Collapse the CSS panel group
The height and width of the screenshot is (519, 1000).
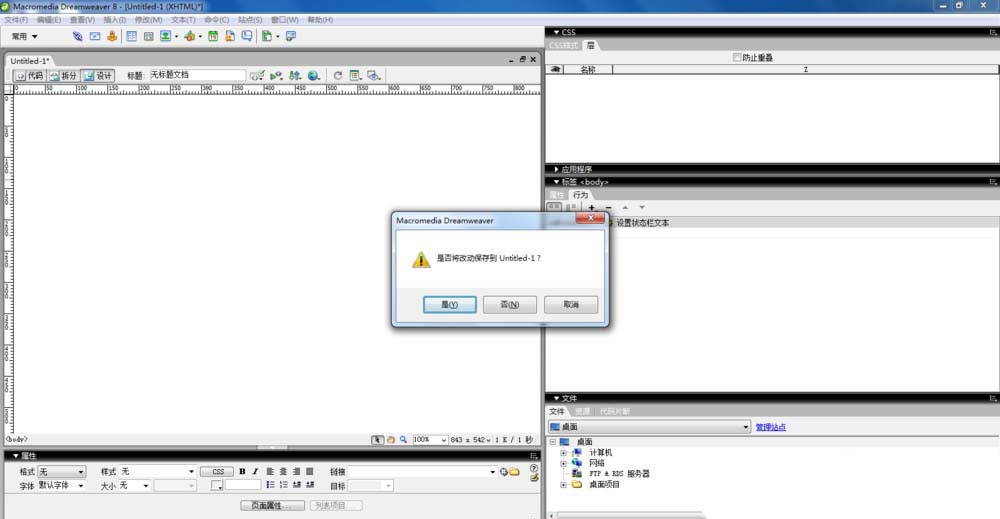tap(556, 32)
